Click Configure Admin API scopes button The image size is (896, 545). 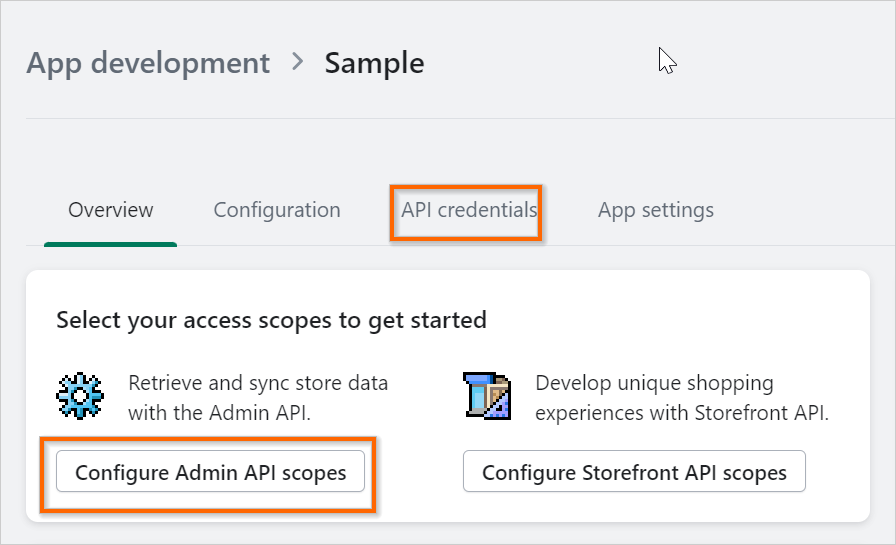click(x=210, y=472)
